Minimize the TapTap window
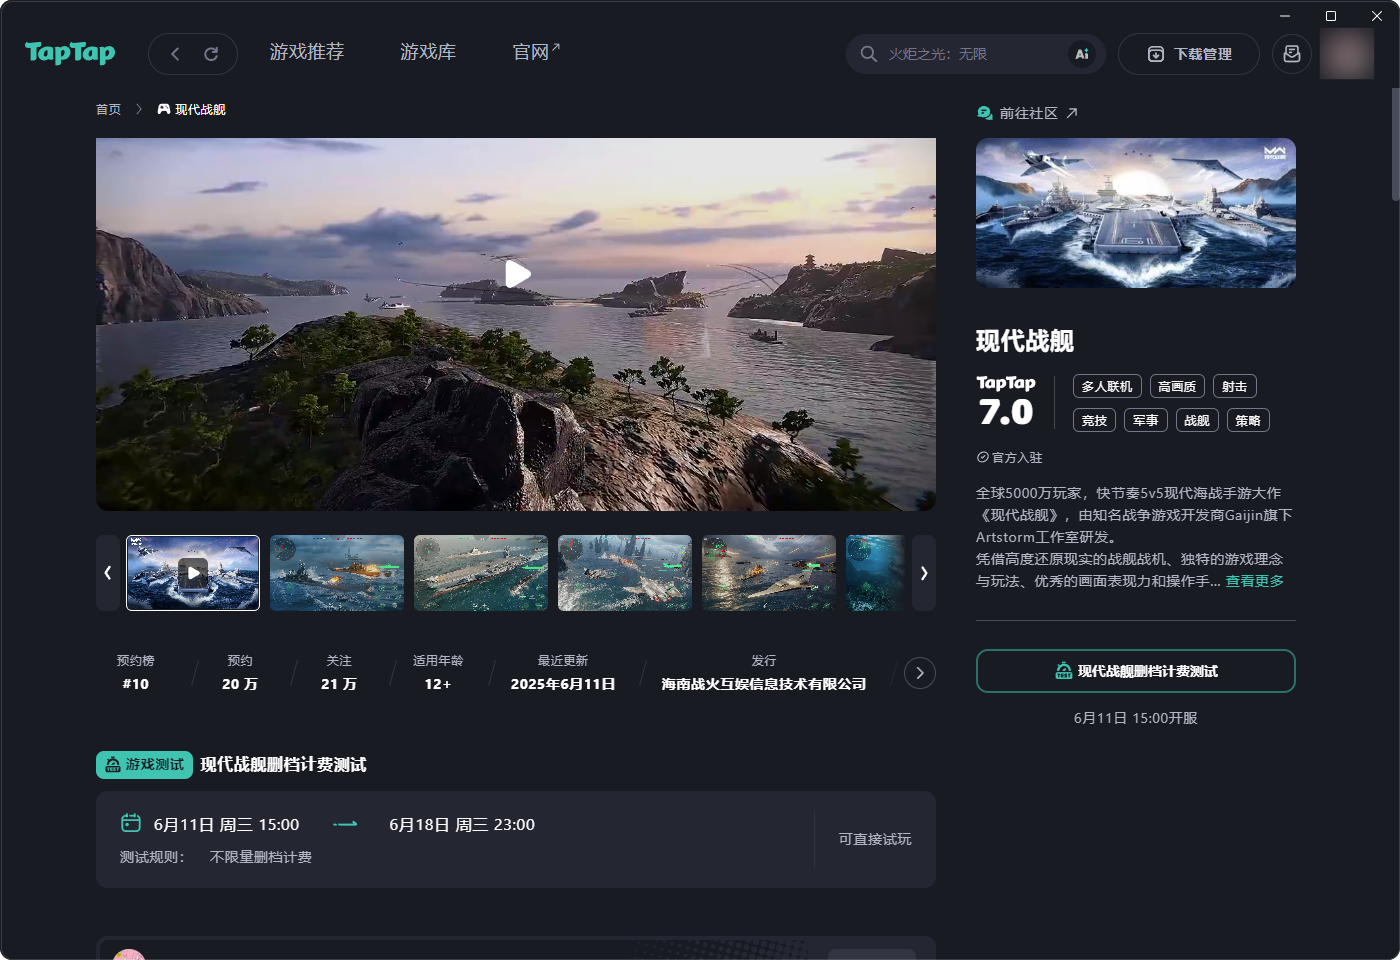Screen dimensions: 1400x960 [x=1285, y=15]
